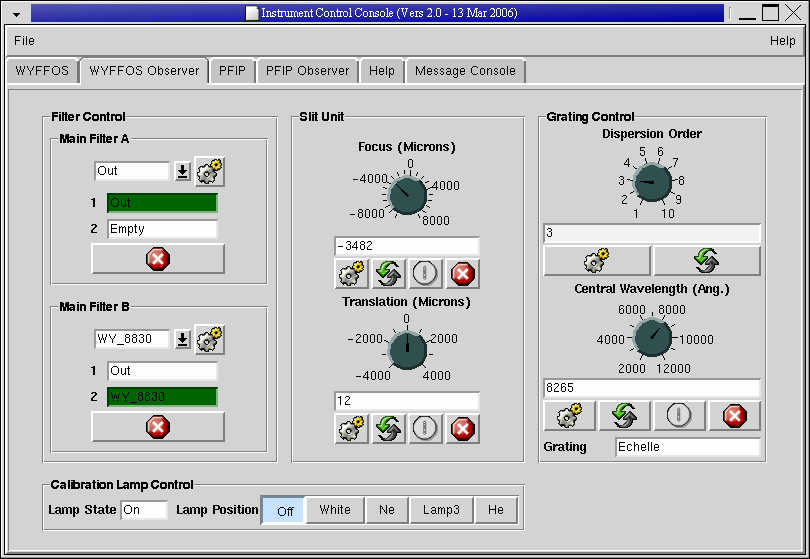Viewport: 810px width, 559px height.
Task: Click Focus value field showing -3482
Action: point(407,246)
